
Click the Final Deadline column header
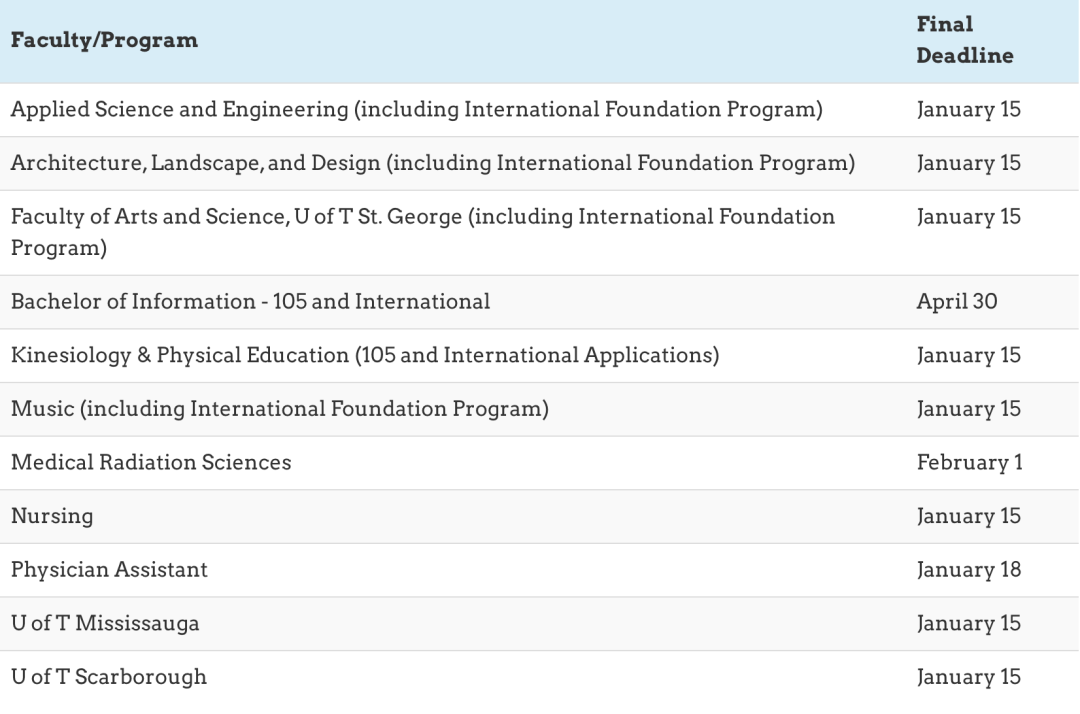coord(964,40)
